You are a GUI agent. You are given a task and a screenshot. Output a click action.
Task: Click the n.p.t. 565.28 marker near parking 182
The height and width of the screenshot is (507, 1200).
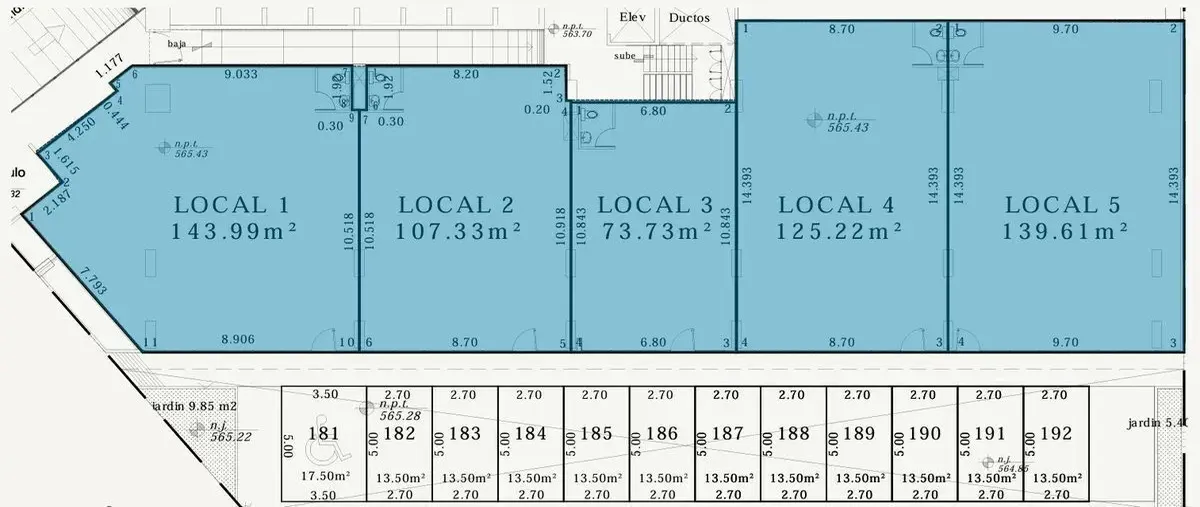tap(390, 410)
